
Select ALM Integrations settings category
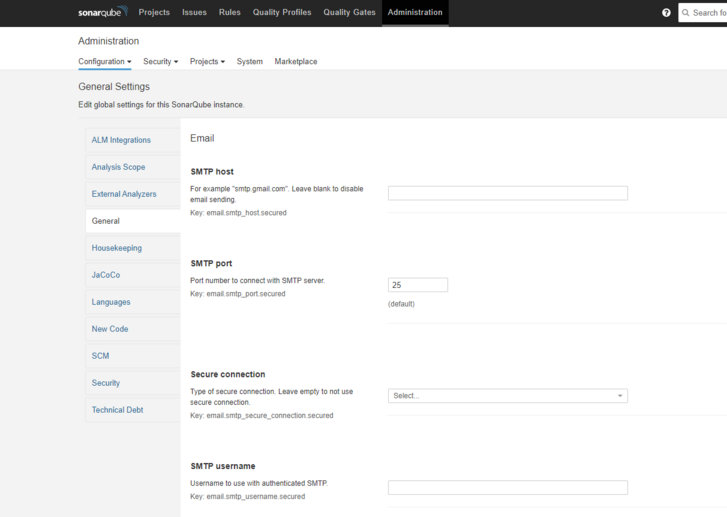[x=121, y=140]
